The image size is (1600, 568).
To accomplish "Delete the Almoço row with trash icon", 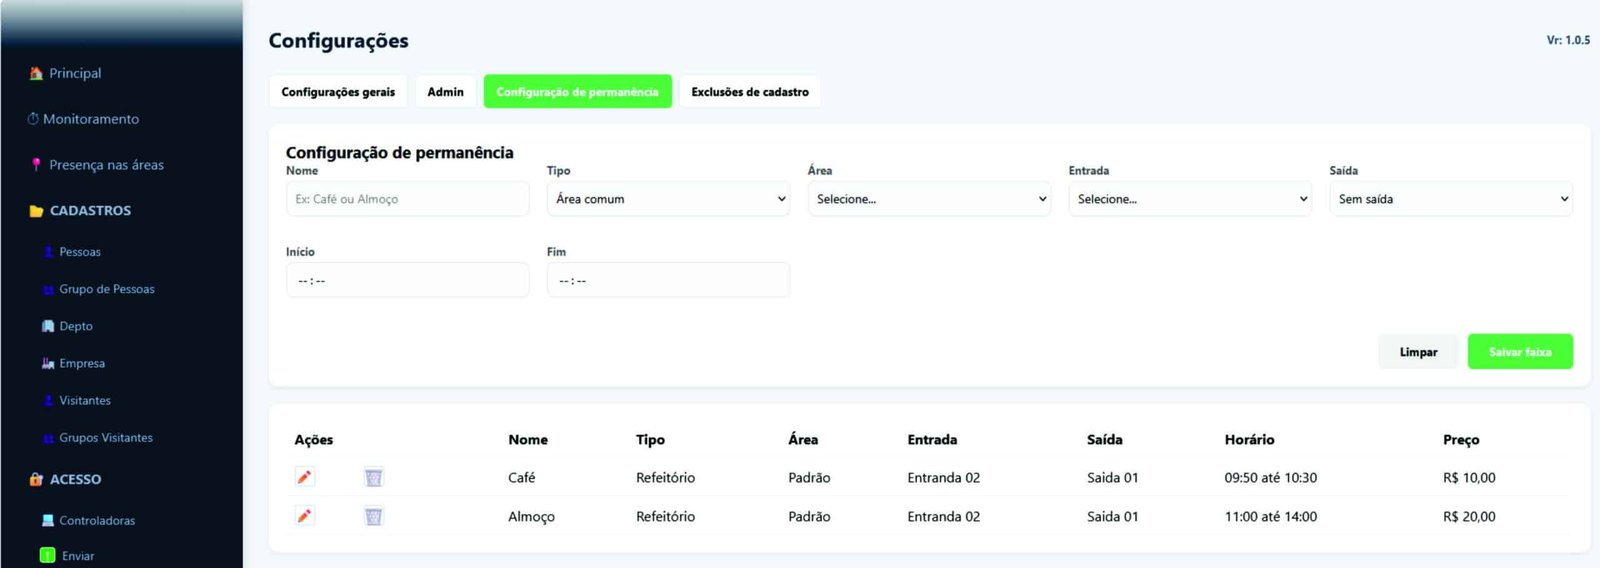I will [x=373, y=516].
